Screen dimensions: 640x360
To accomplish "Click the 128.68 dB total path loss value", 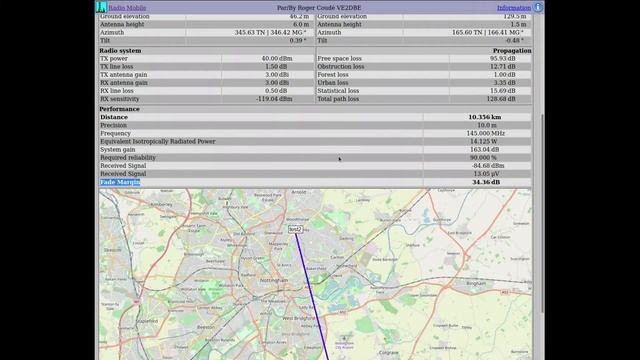I will pyautogui.click(x=501, y=99).
